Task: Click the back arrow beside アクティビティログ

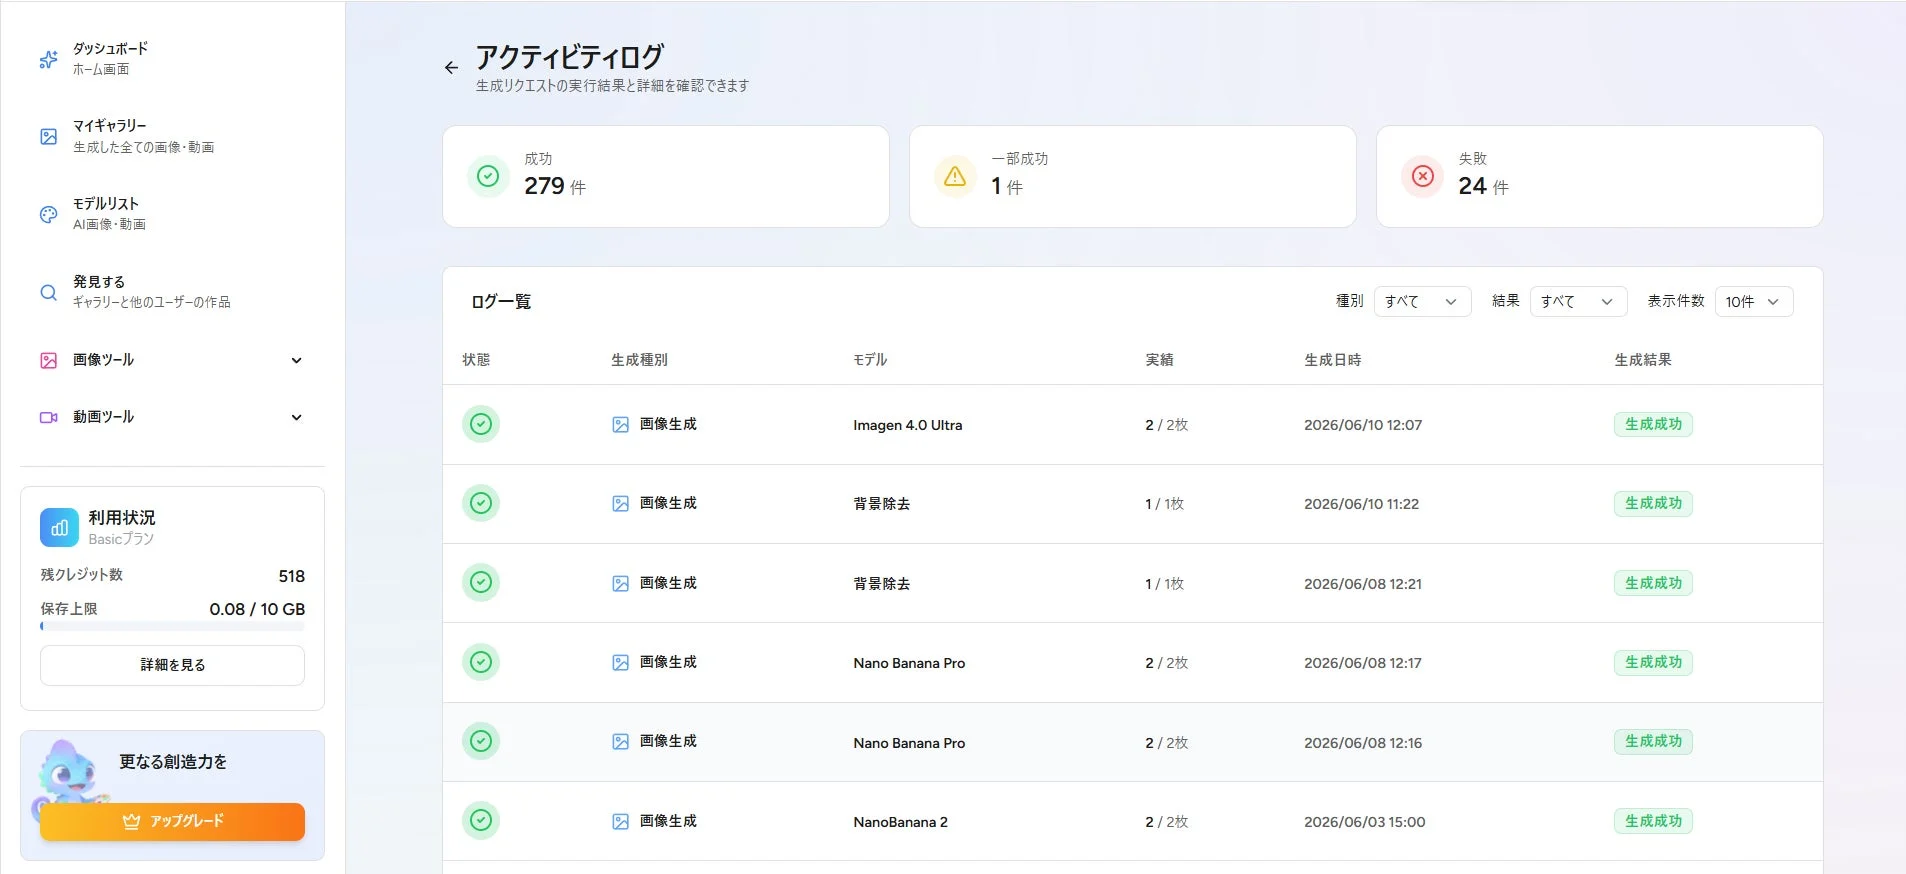Action: click(451, 68)
